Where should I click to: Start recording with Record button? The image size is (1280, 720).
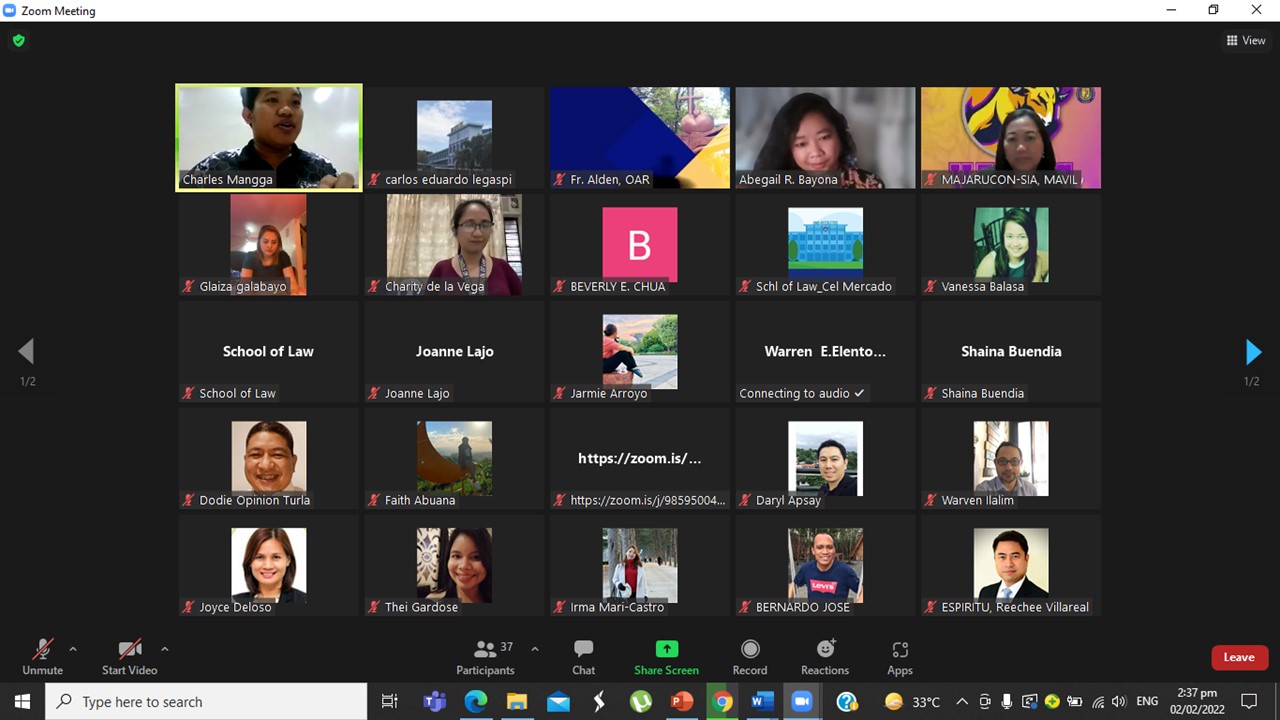pos(749,657)
